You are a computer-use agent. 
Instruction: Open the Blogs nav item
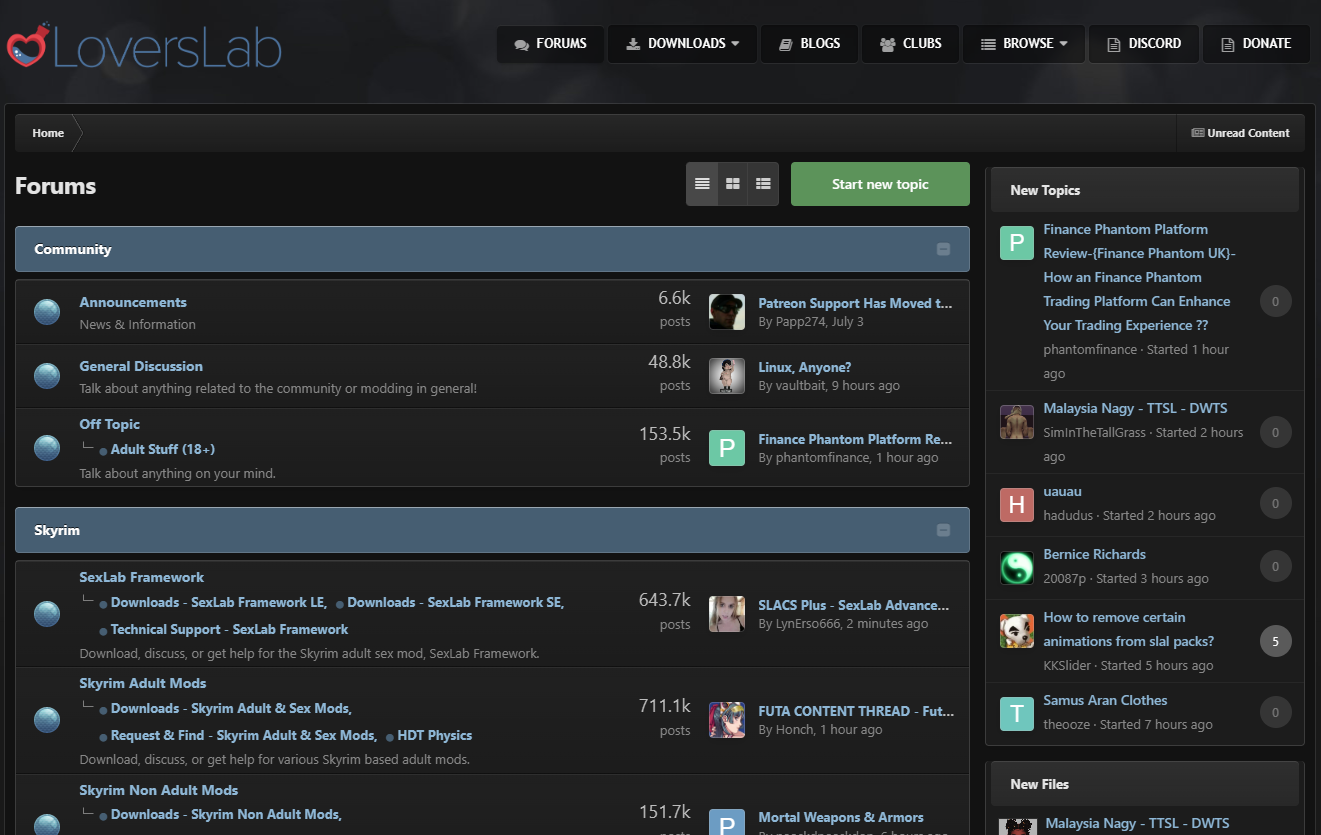point(809,44)
